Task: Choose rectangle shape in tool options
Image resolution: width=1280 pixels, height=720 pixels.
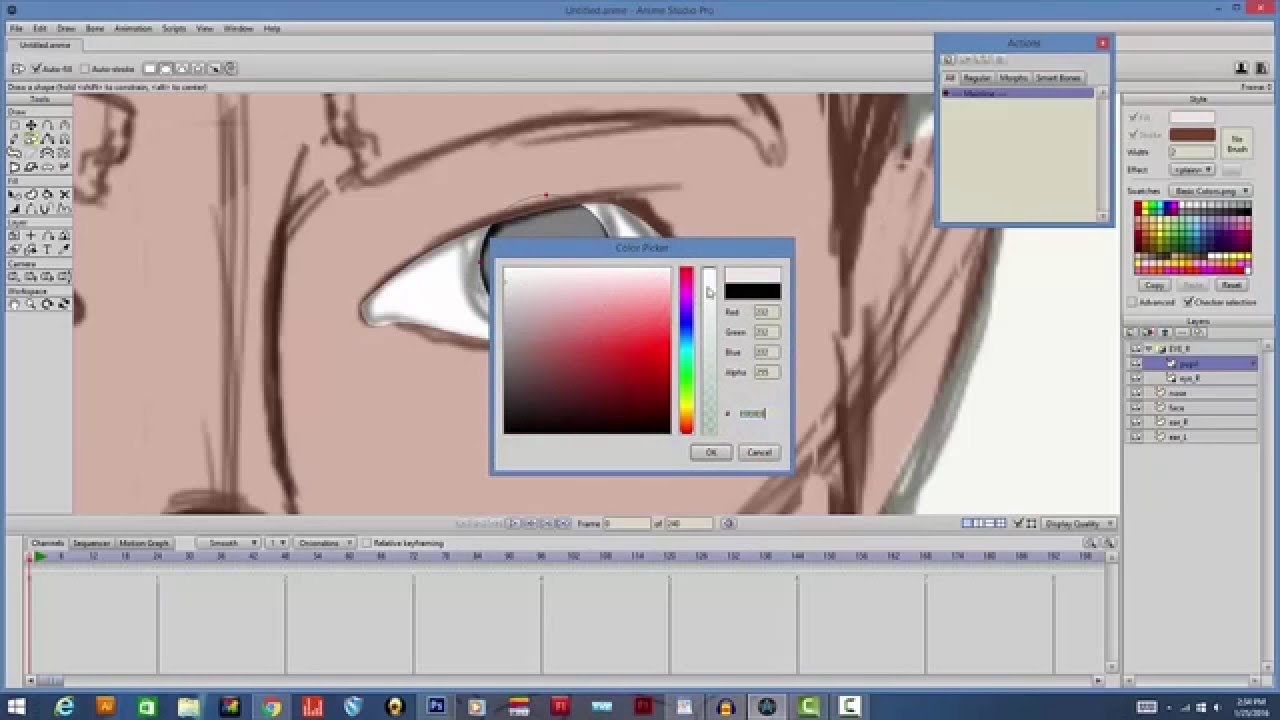Action: pos(149,69)
